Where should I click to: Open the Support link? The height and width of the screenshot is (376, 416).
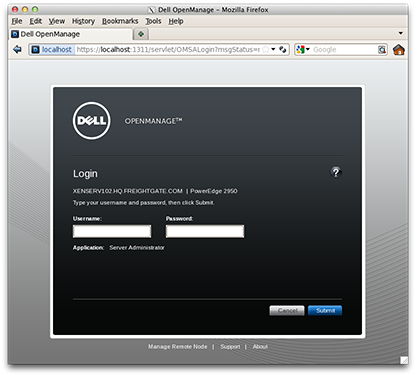click(x=230, y=347)
